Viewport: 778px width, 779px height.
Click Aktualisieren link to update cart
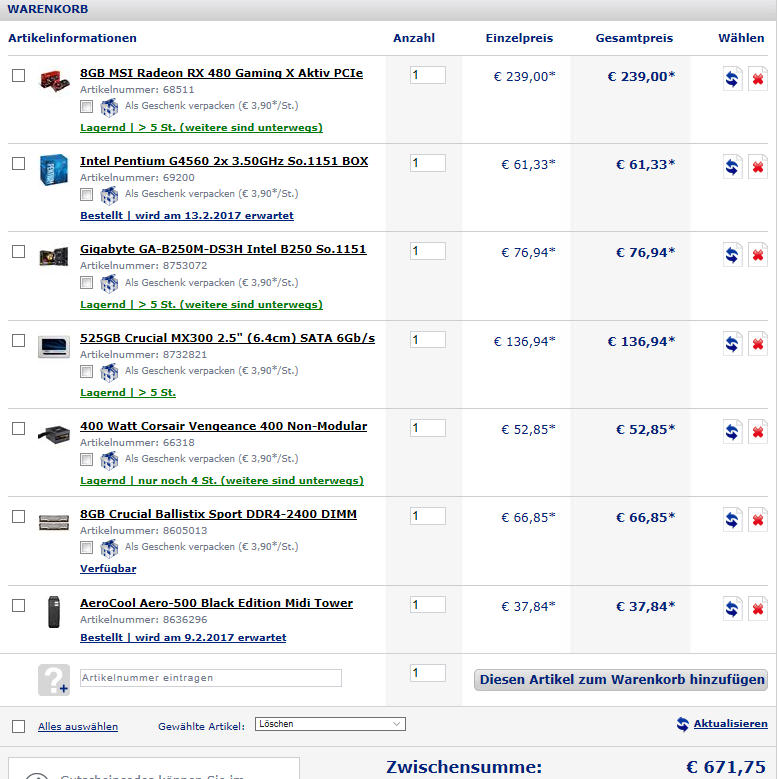(x=730, y=723)
